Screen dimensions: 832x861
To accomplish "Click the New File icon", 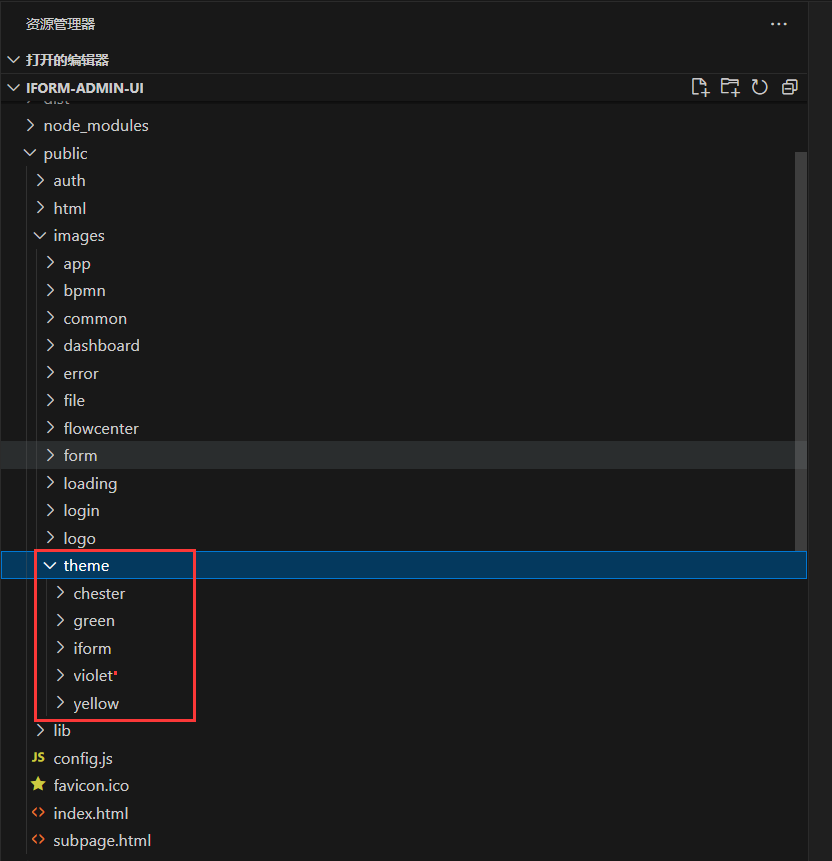I will (x=700, y=88).
